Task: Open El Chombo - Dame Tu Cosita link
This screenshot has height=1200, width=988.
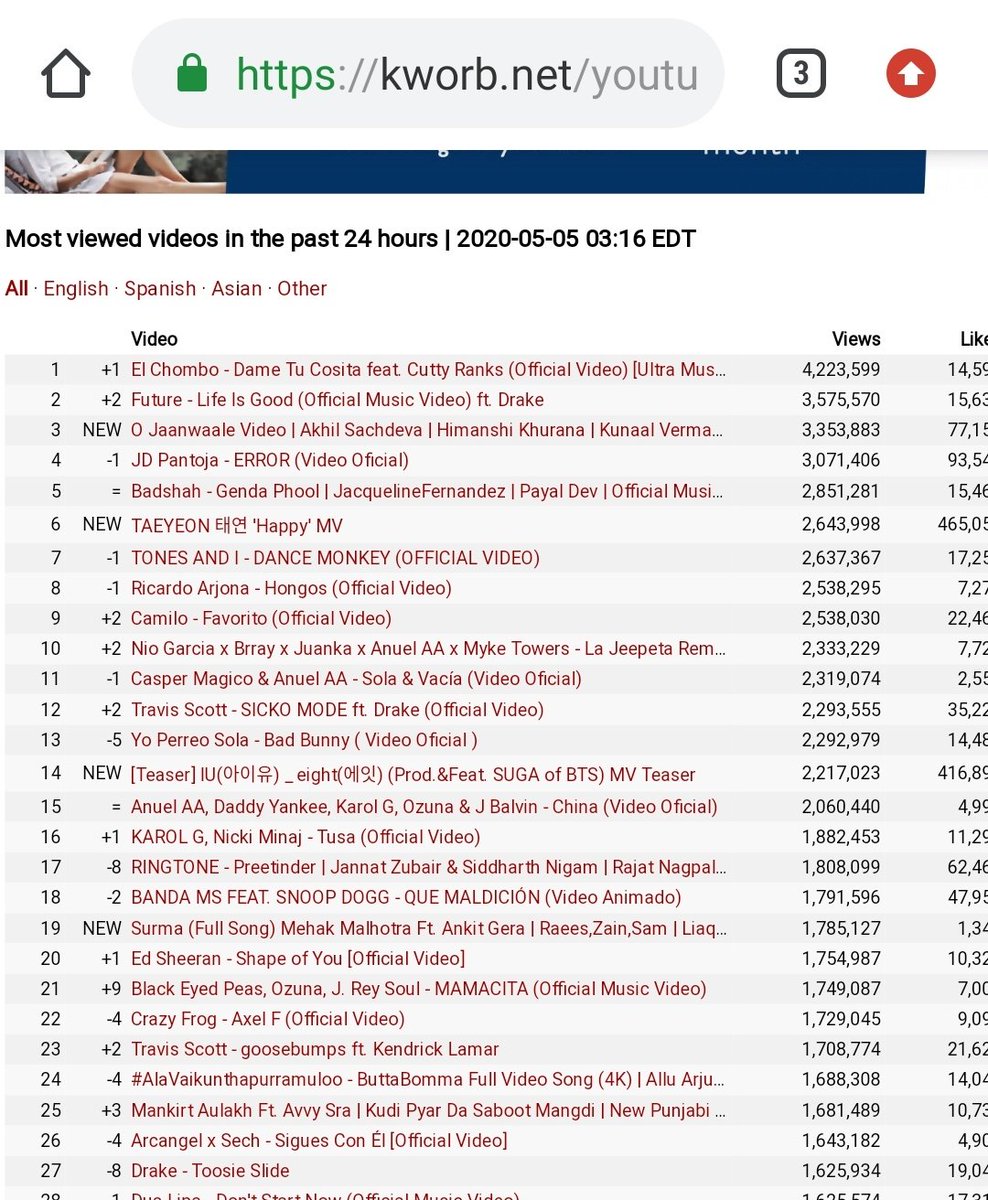Action: [x=429, y=369]
